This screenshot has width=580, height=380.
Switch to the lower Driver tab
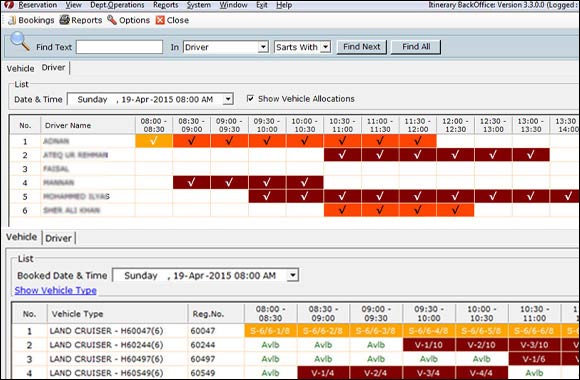point(58,238)
